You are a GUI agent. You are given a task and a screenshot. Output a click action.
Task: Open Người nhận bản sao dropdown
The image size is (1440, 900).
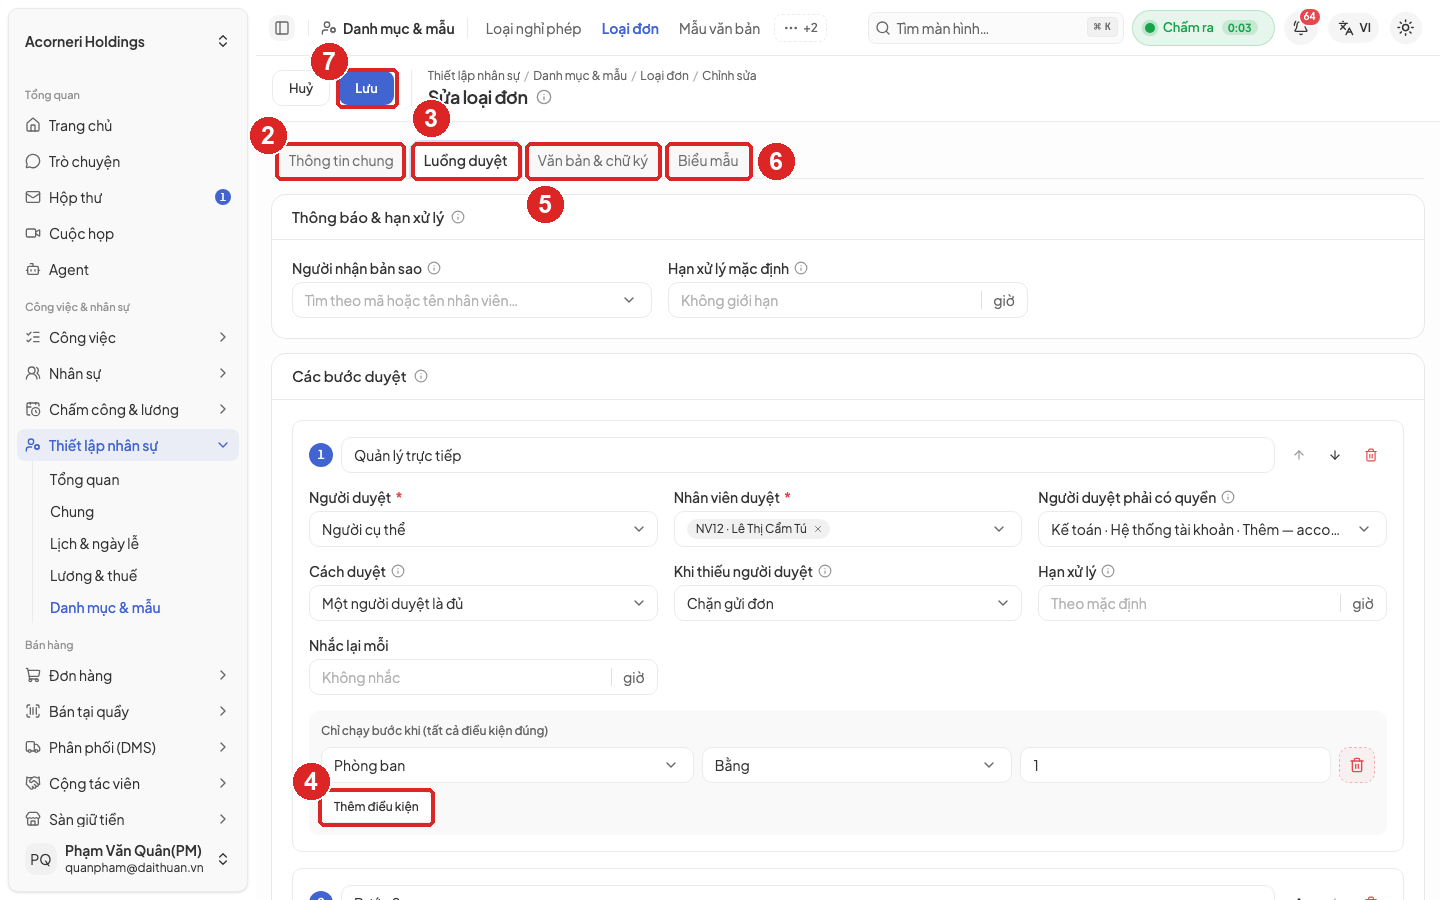pos(472,300)
